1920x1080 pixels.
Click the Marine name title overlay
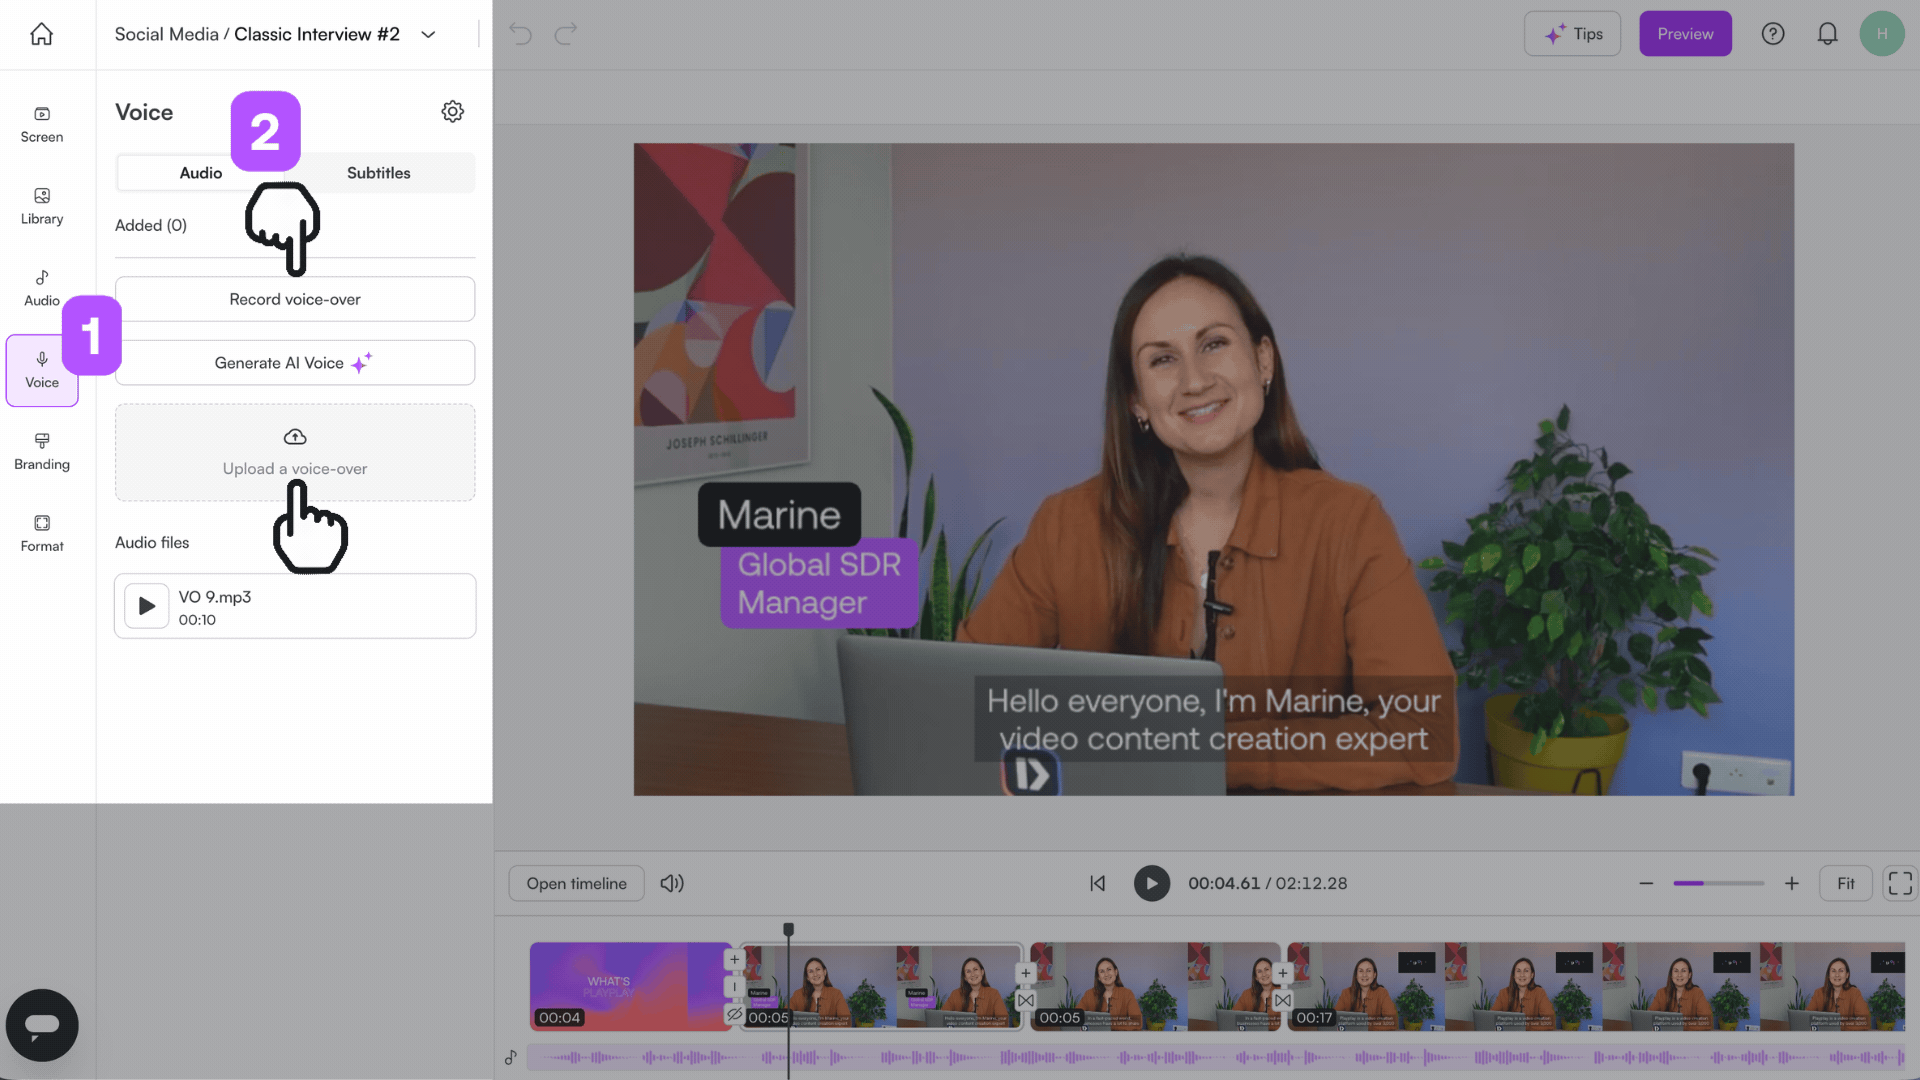point(779,515)
